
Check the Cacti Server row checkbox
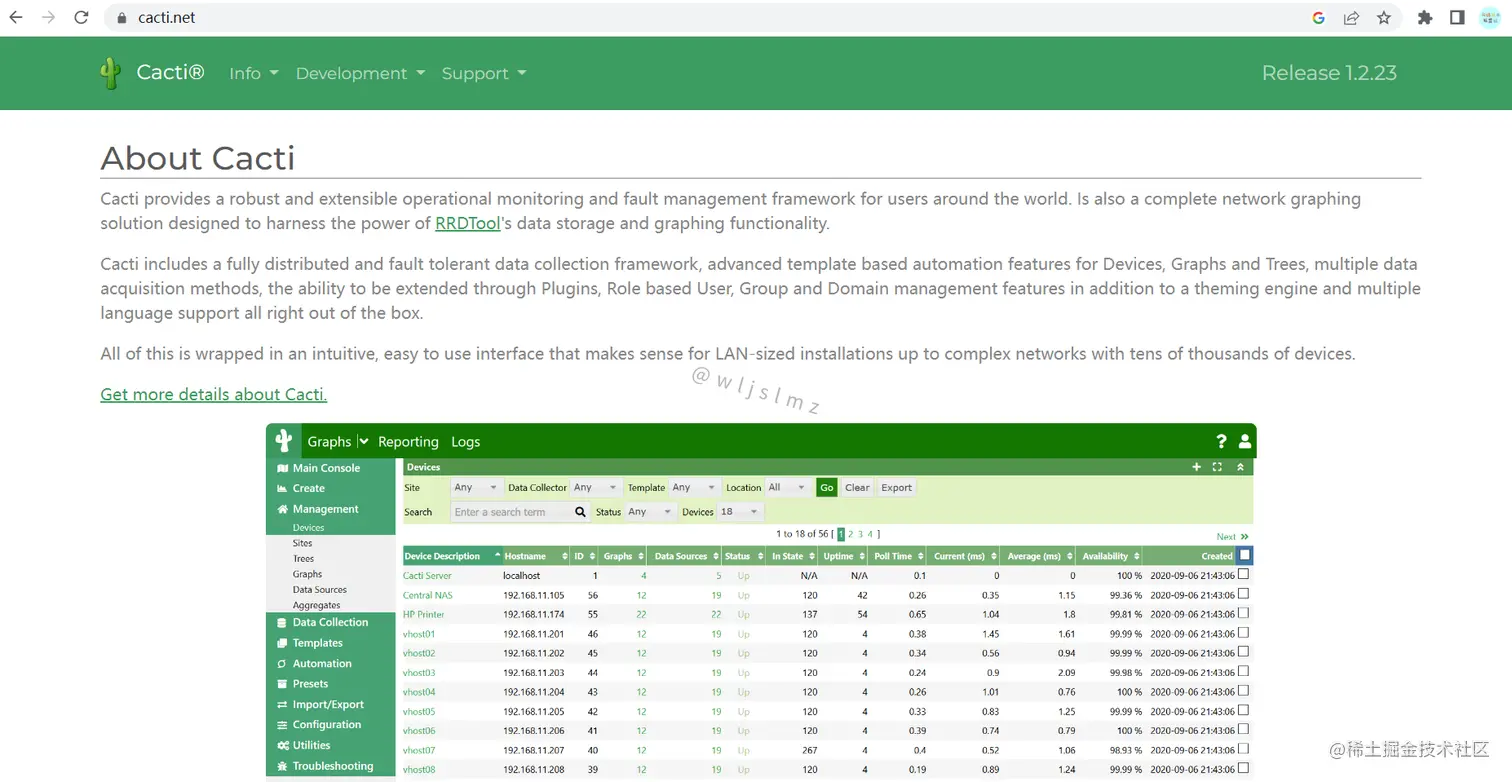1244,575
